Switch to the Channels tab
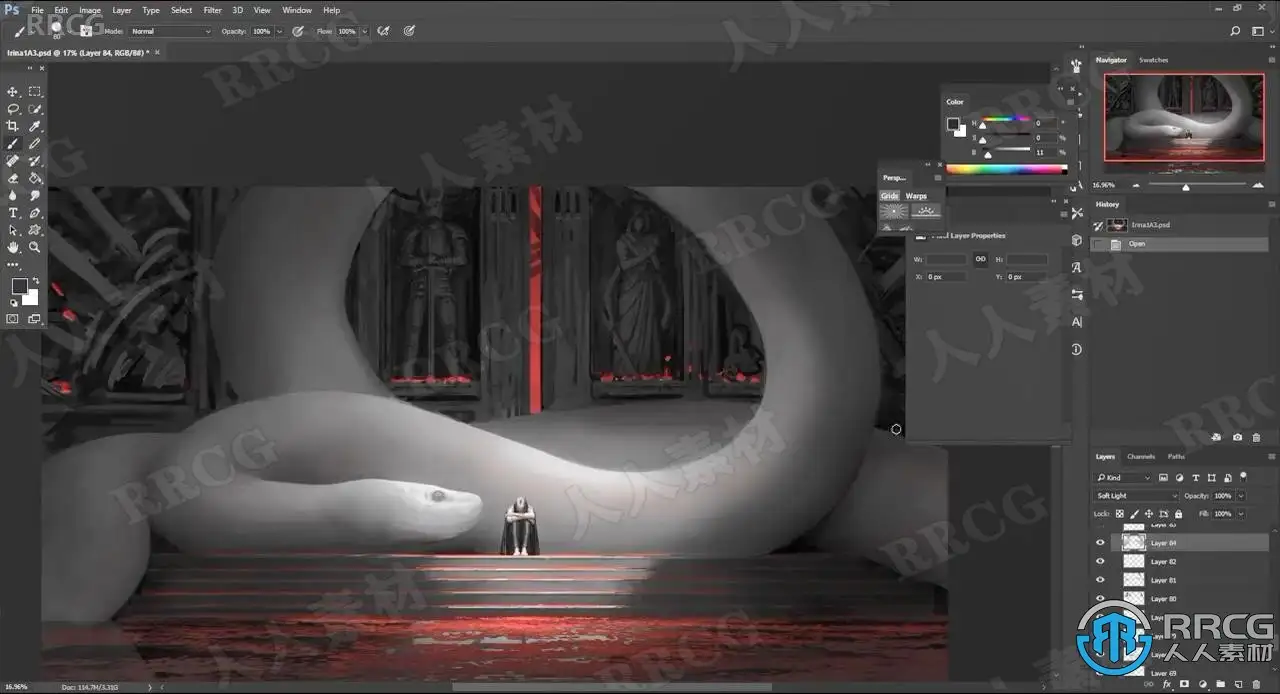This screenshot has width=1280, height=694. pyautogui.click(x=1141, y=457)
